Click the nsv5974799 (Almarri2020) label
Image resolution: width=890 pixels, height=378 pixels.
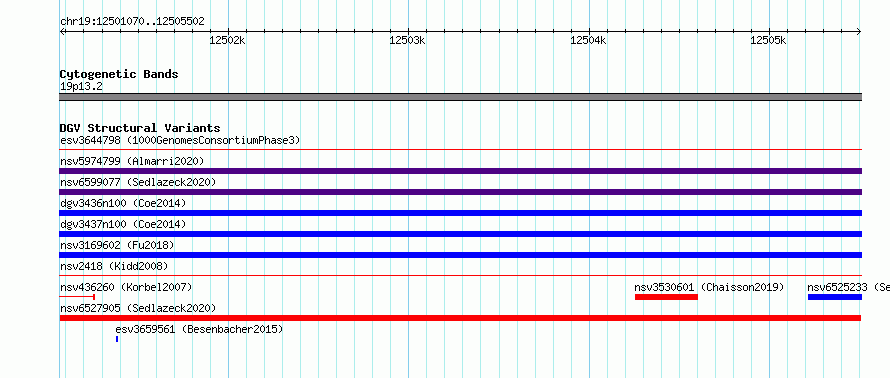point(132,161)
